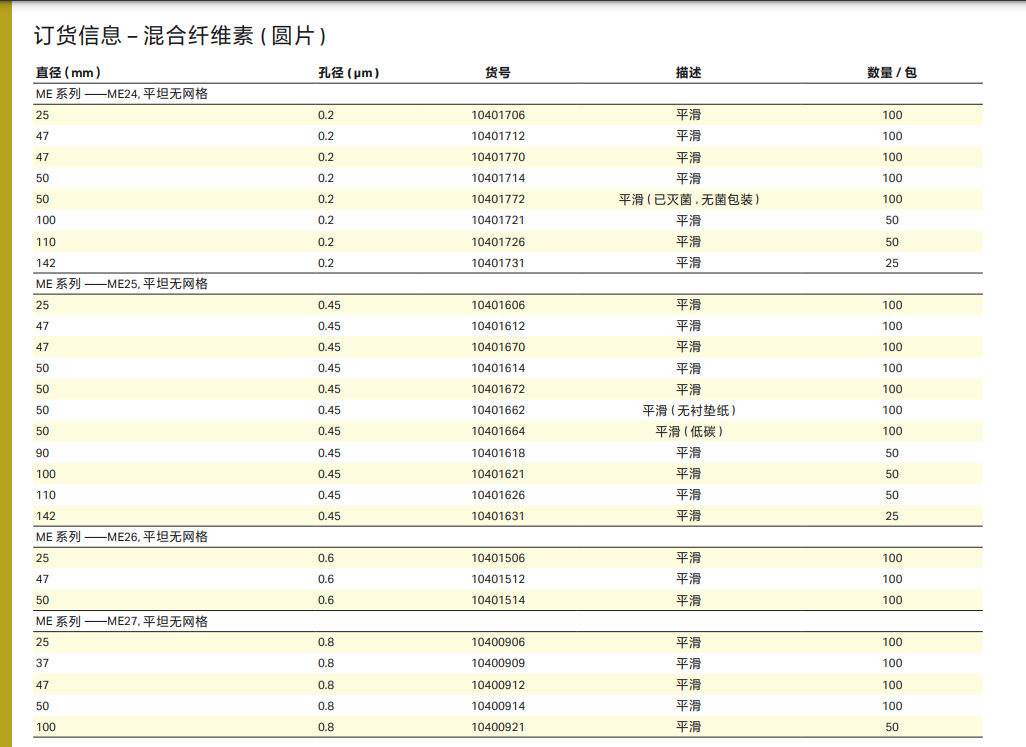Click the 平滑 (低碳) description
The image size is (1026, 747).
(x=689, y=432)
